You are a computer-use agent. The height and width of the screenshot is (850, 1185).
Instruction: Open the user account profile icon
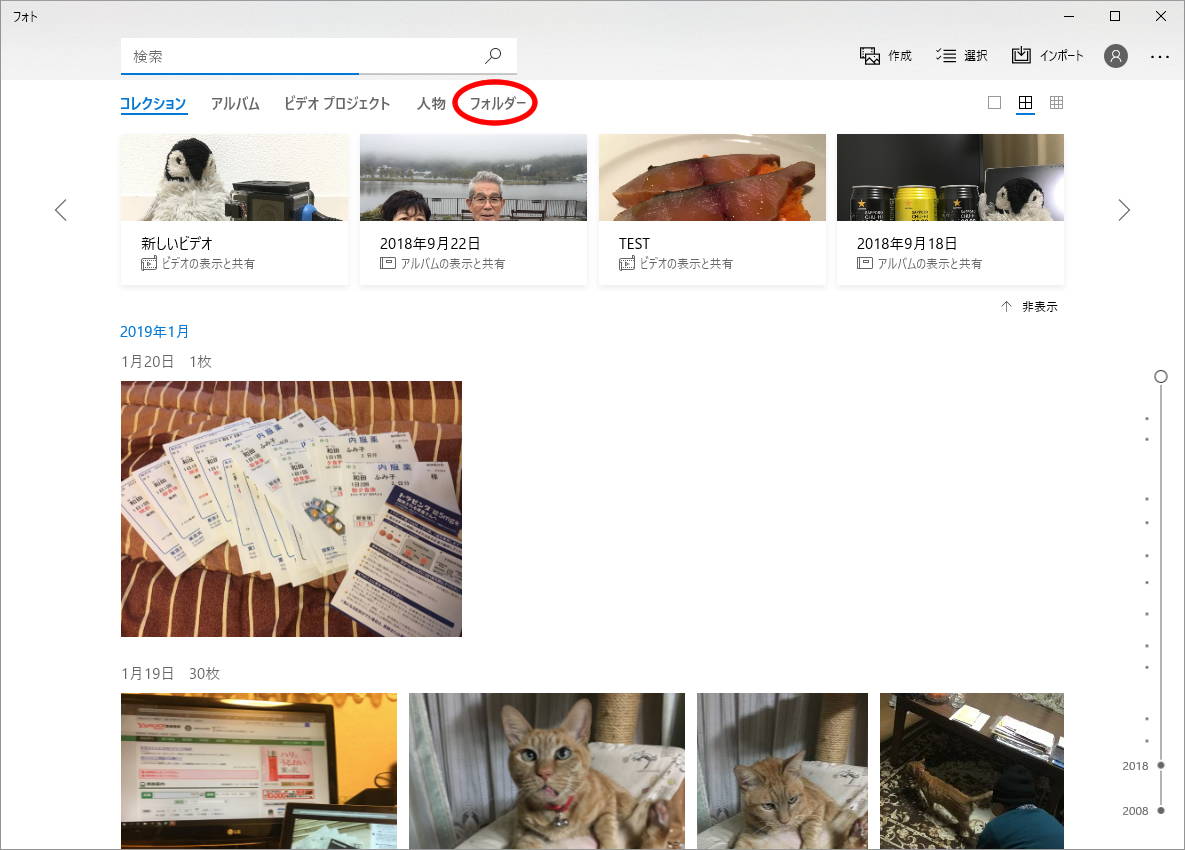tap(1115, 56)
